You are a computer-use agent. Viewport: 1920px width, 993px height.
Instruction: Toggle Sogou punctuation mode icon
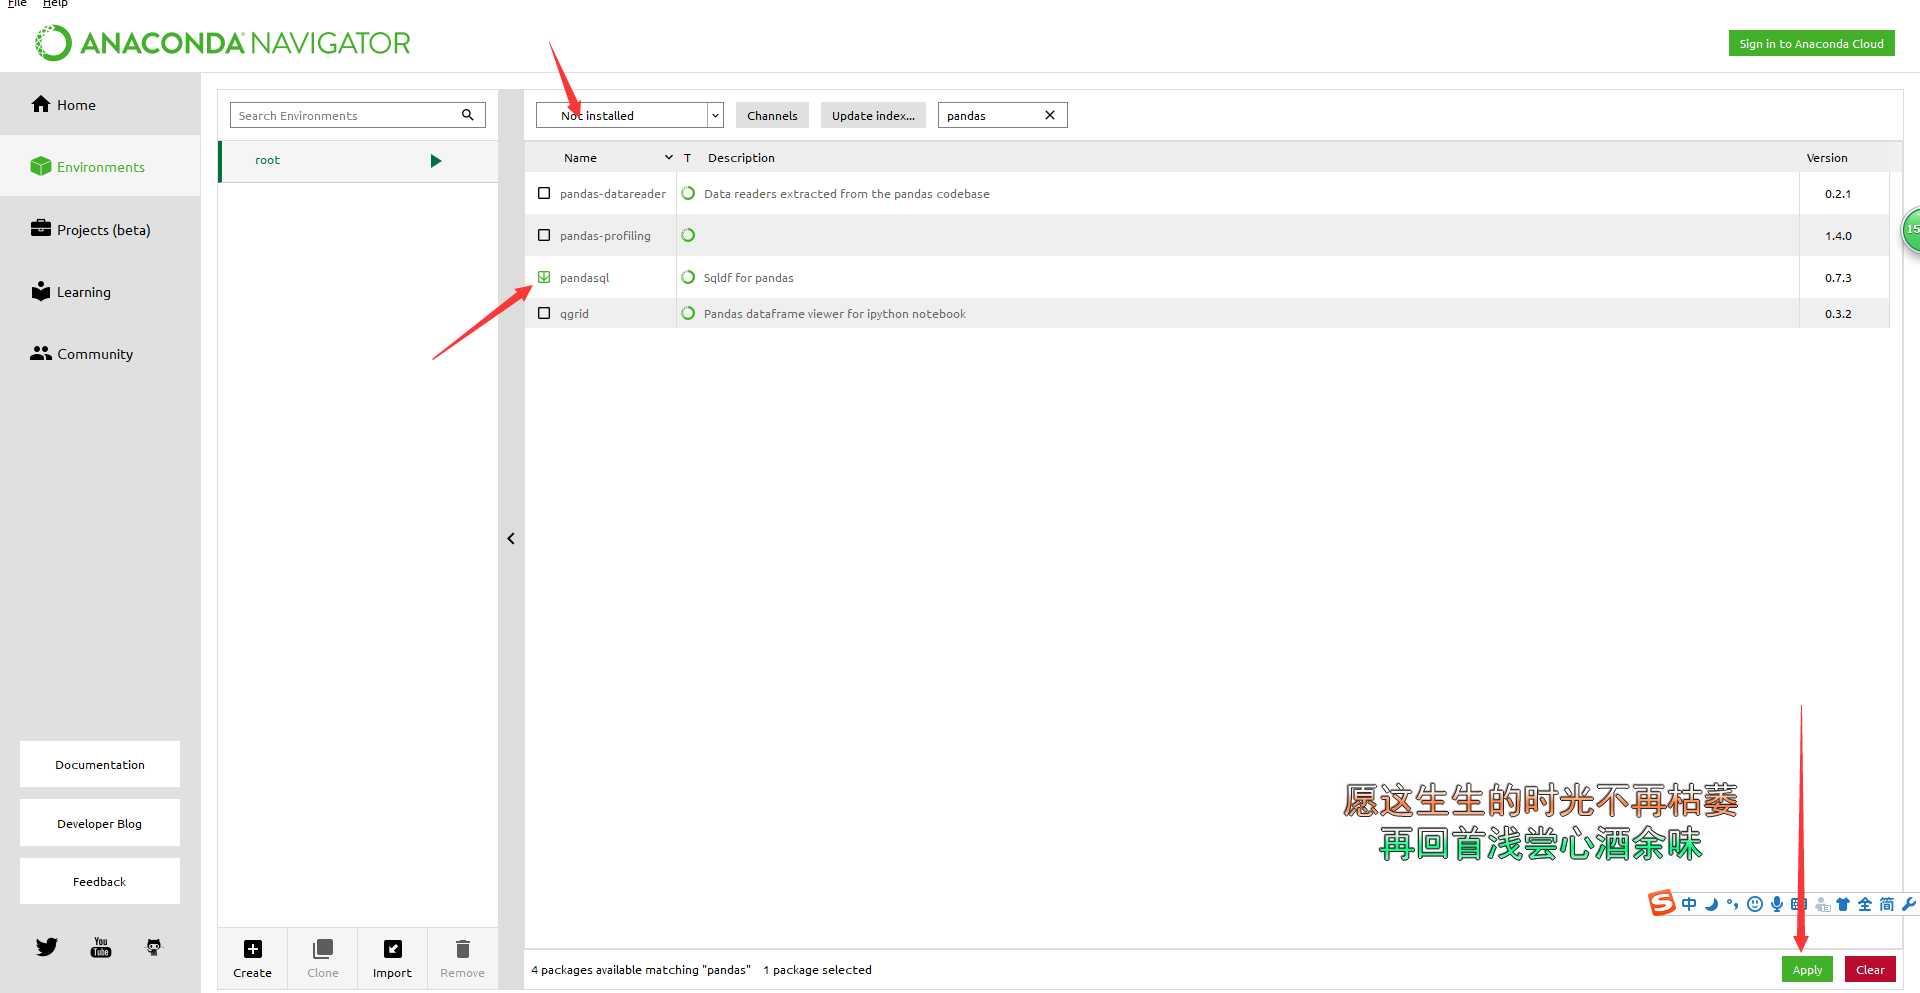1733,904
